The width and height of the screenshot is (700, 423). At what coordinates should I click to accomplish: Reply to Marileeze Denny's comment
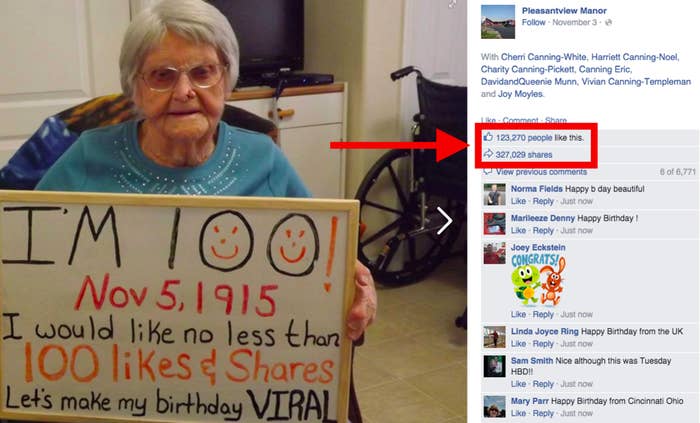[x=543, y=230]
